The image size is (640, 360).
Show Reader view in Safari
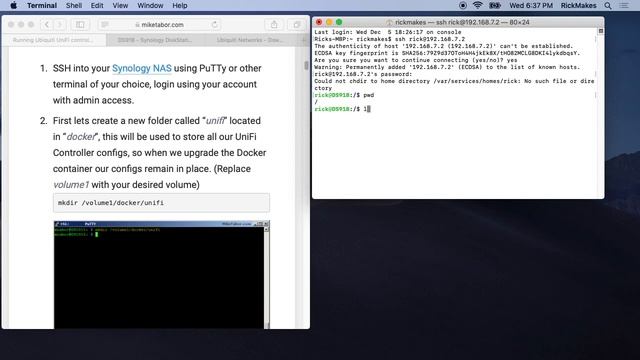click(105, 24)
